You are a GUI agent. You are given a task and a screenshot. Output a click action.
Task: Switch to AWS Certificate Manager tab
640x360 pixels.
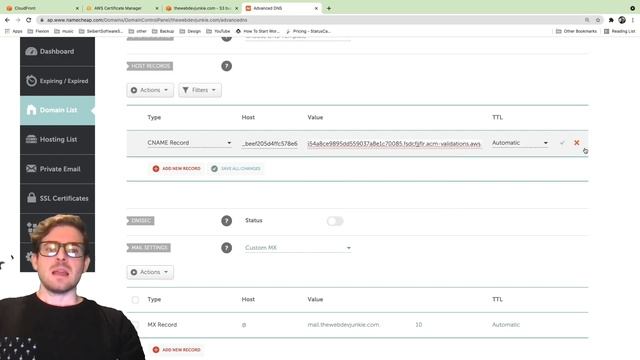coord(122,8)
